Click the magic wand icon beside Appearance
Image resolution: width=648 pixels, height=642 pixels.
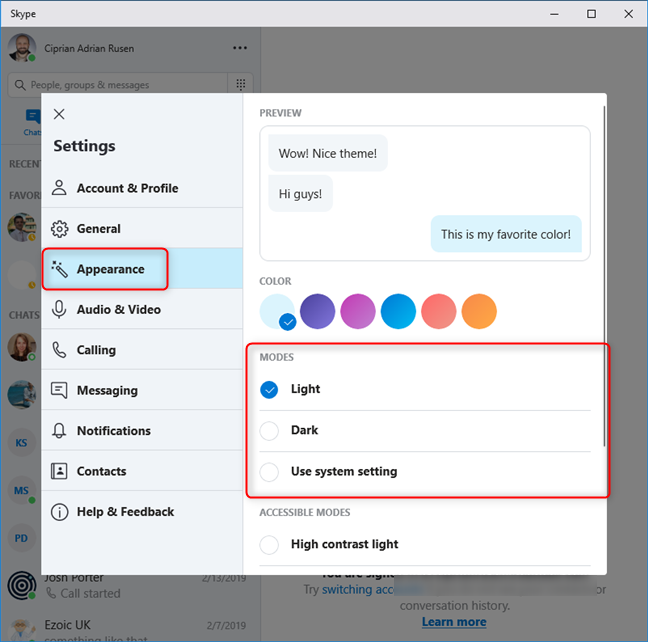[x=60, y=269]
